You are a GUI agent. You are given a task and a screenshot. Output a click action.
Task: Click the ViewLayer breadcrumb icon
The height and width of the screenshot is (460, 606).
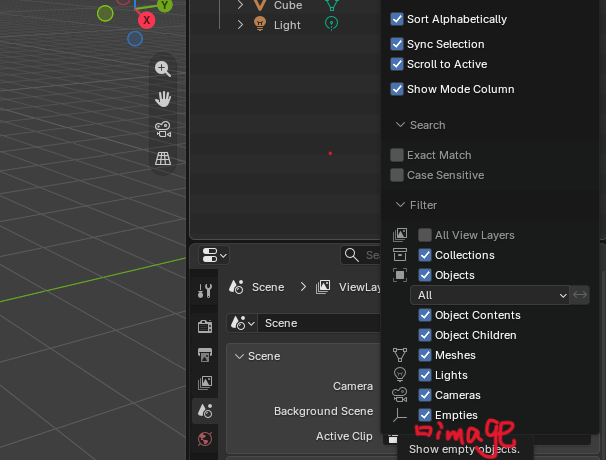pyautogui.click(x=323, y=287)
